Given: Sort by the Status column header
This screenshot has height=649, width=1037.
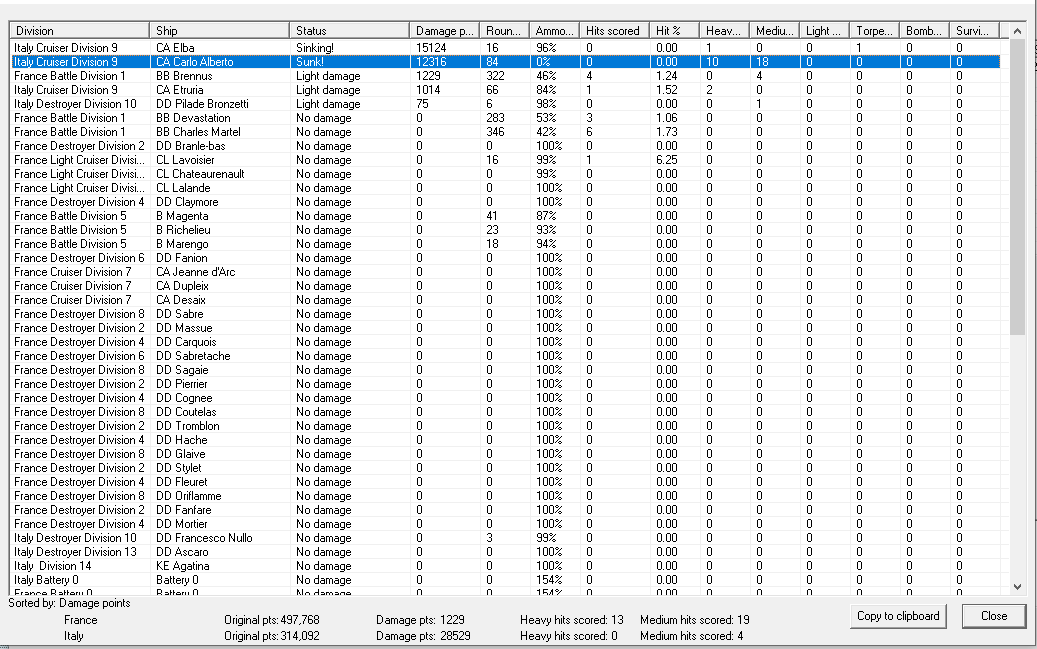Looking at the screenshot, I should tap(349, 31).
